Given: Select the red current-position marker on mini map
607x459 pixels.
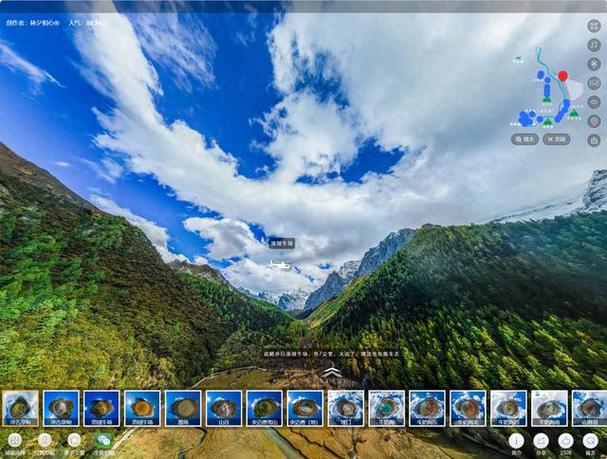Looking at the screenshot, I should [563, 75].
